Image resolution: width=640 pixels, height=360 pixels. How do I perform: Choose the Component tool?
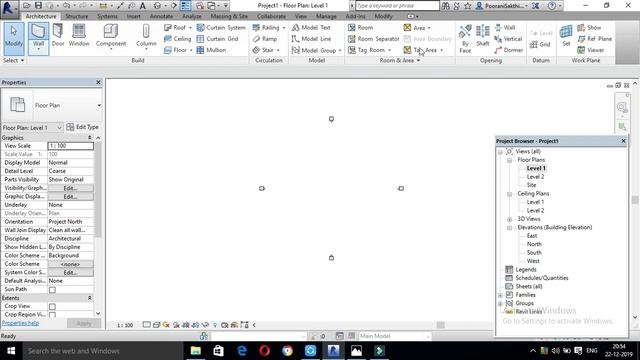[111, 37]
